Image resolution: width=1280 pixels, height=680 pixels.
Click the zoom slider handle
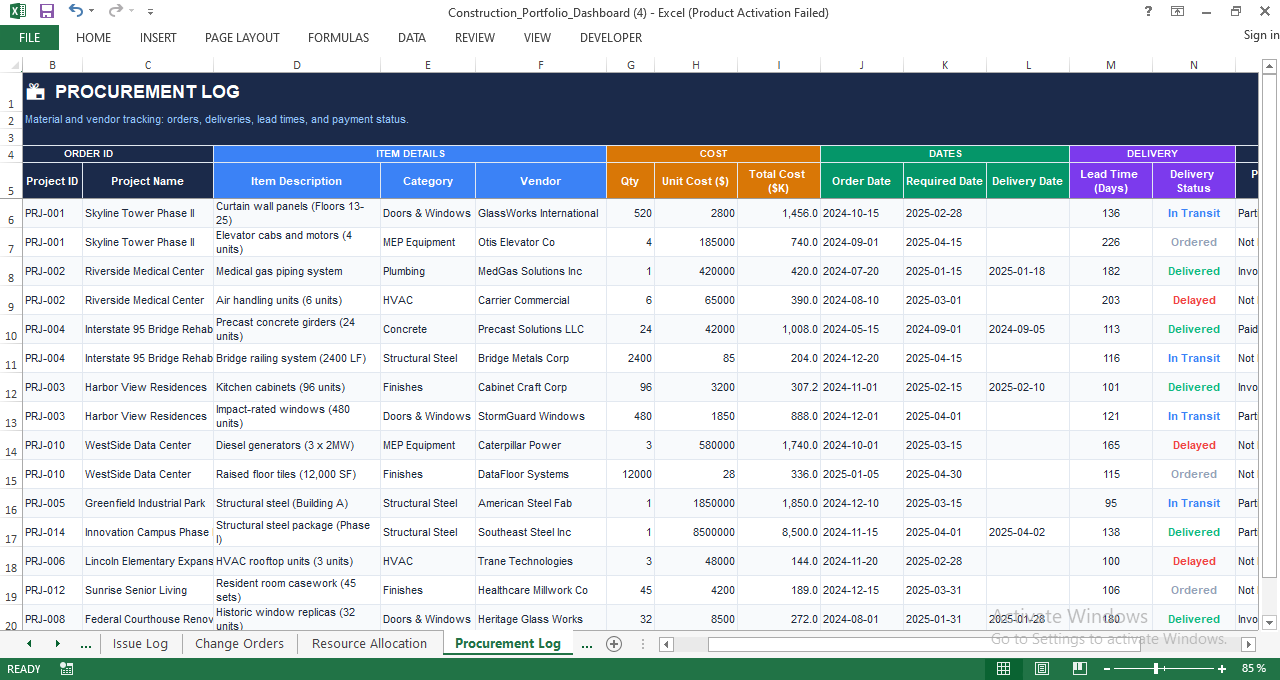coord(1156,669)
